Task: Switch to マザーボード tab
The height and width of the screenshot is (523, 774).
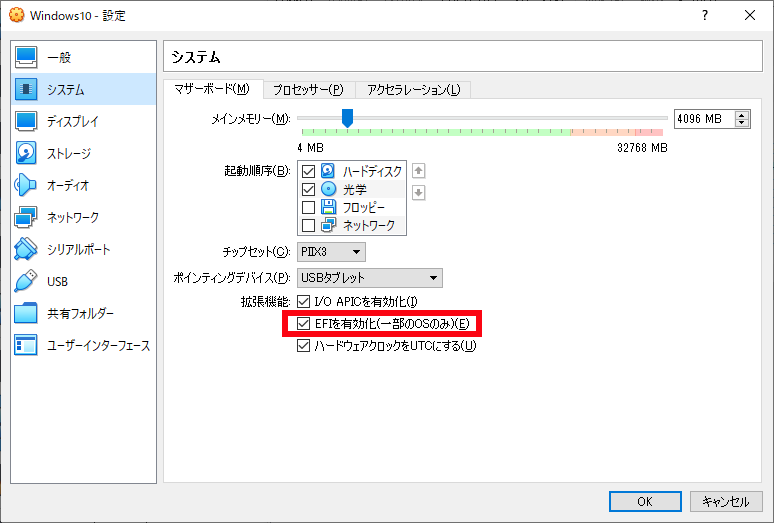Action: click(x=212, y=89)
